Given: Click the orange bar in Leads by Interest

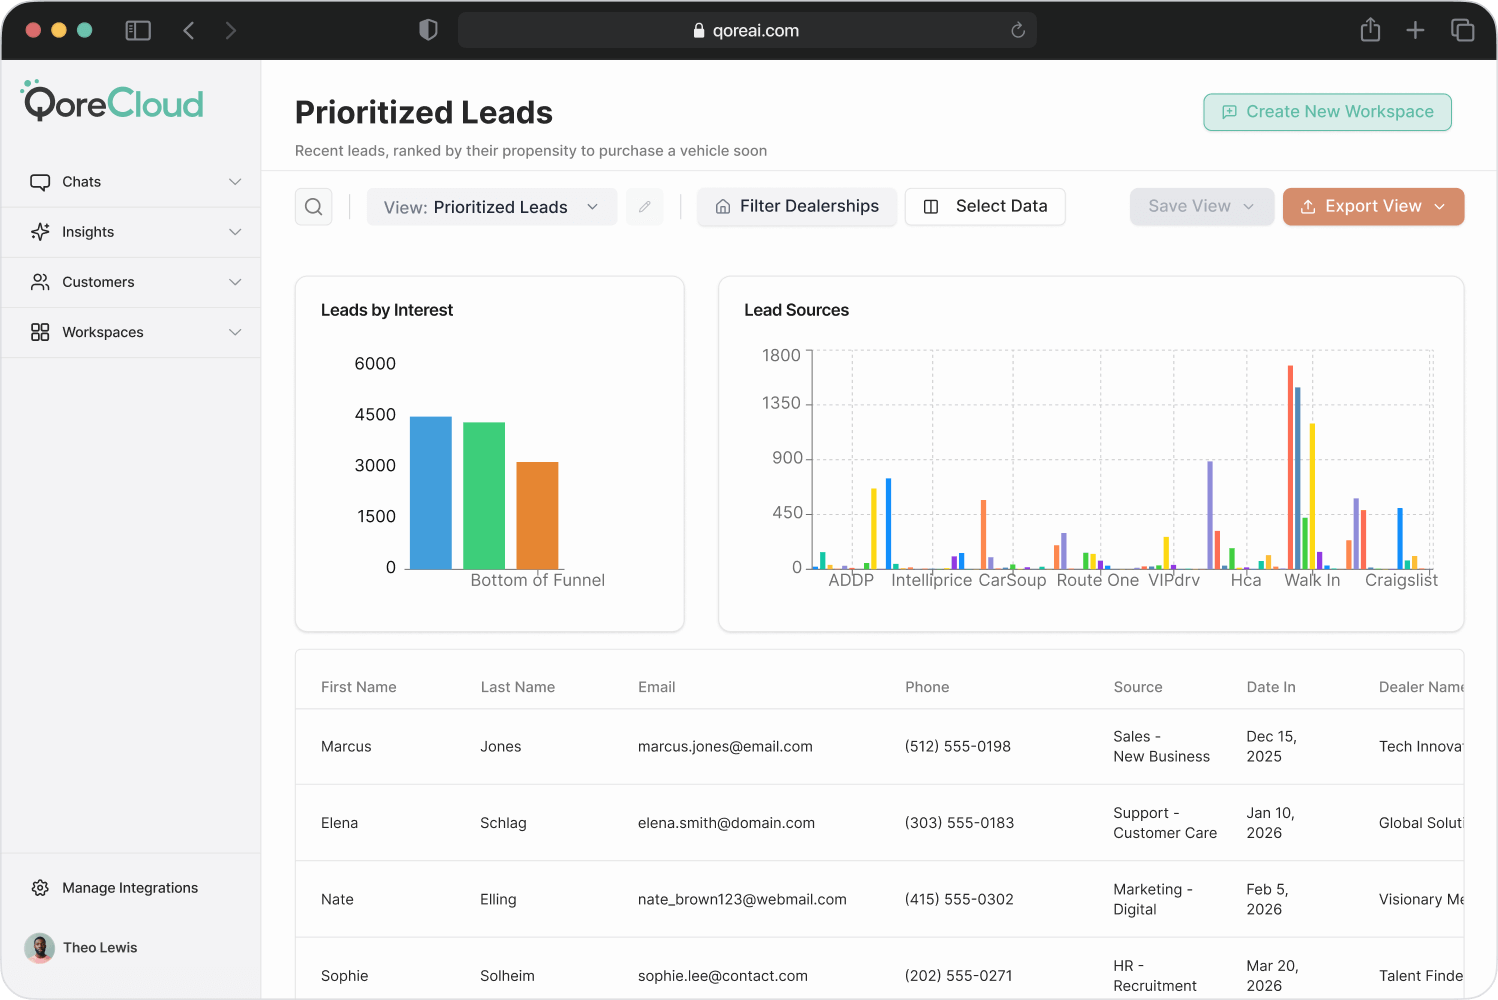Looking at the screenshot, I should coord(537,515).
